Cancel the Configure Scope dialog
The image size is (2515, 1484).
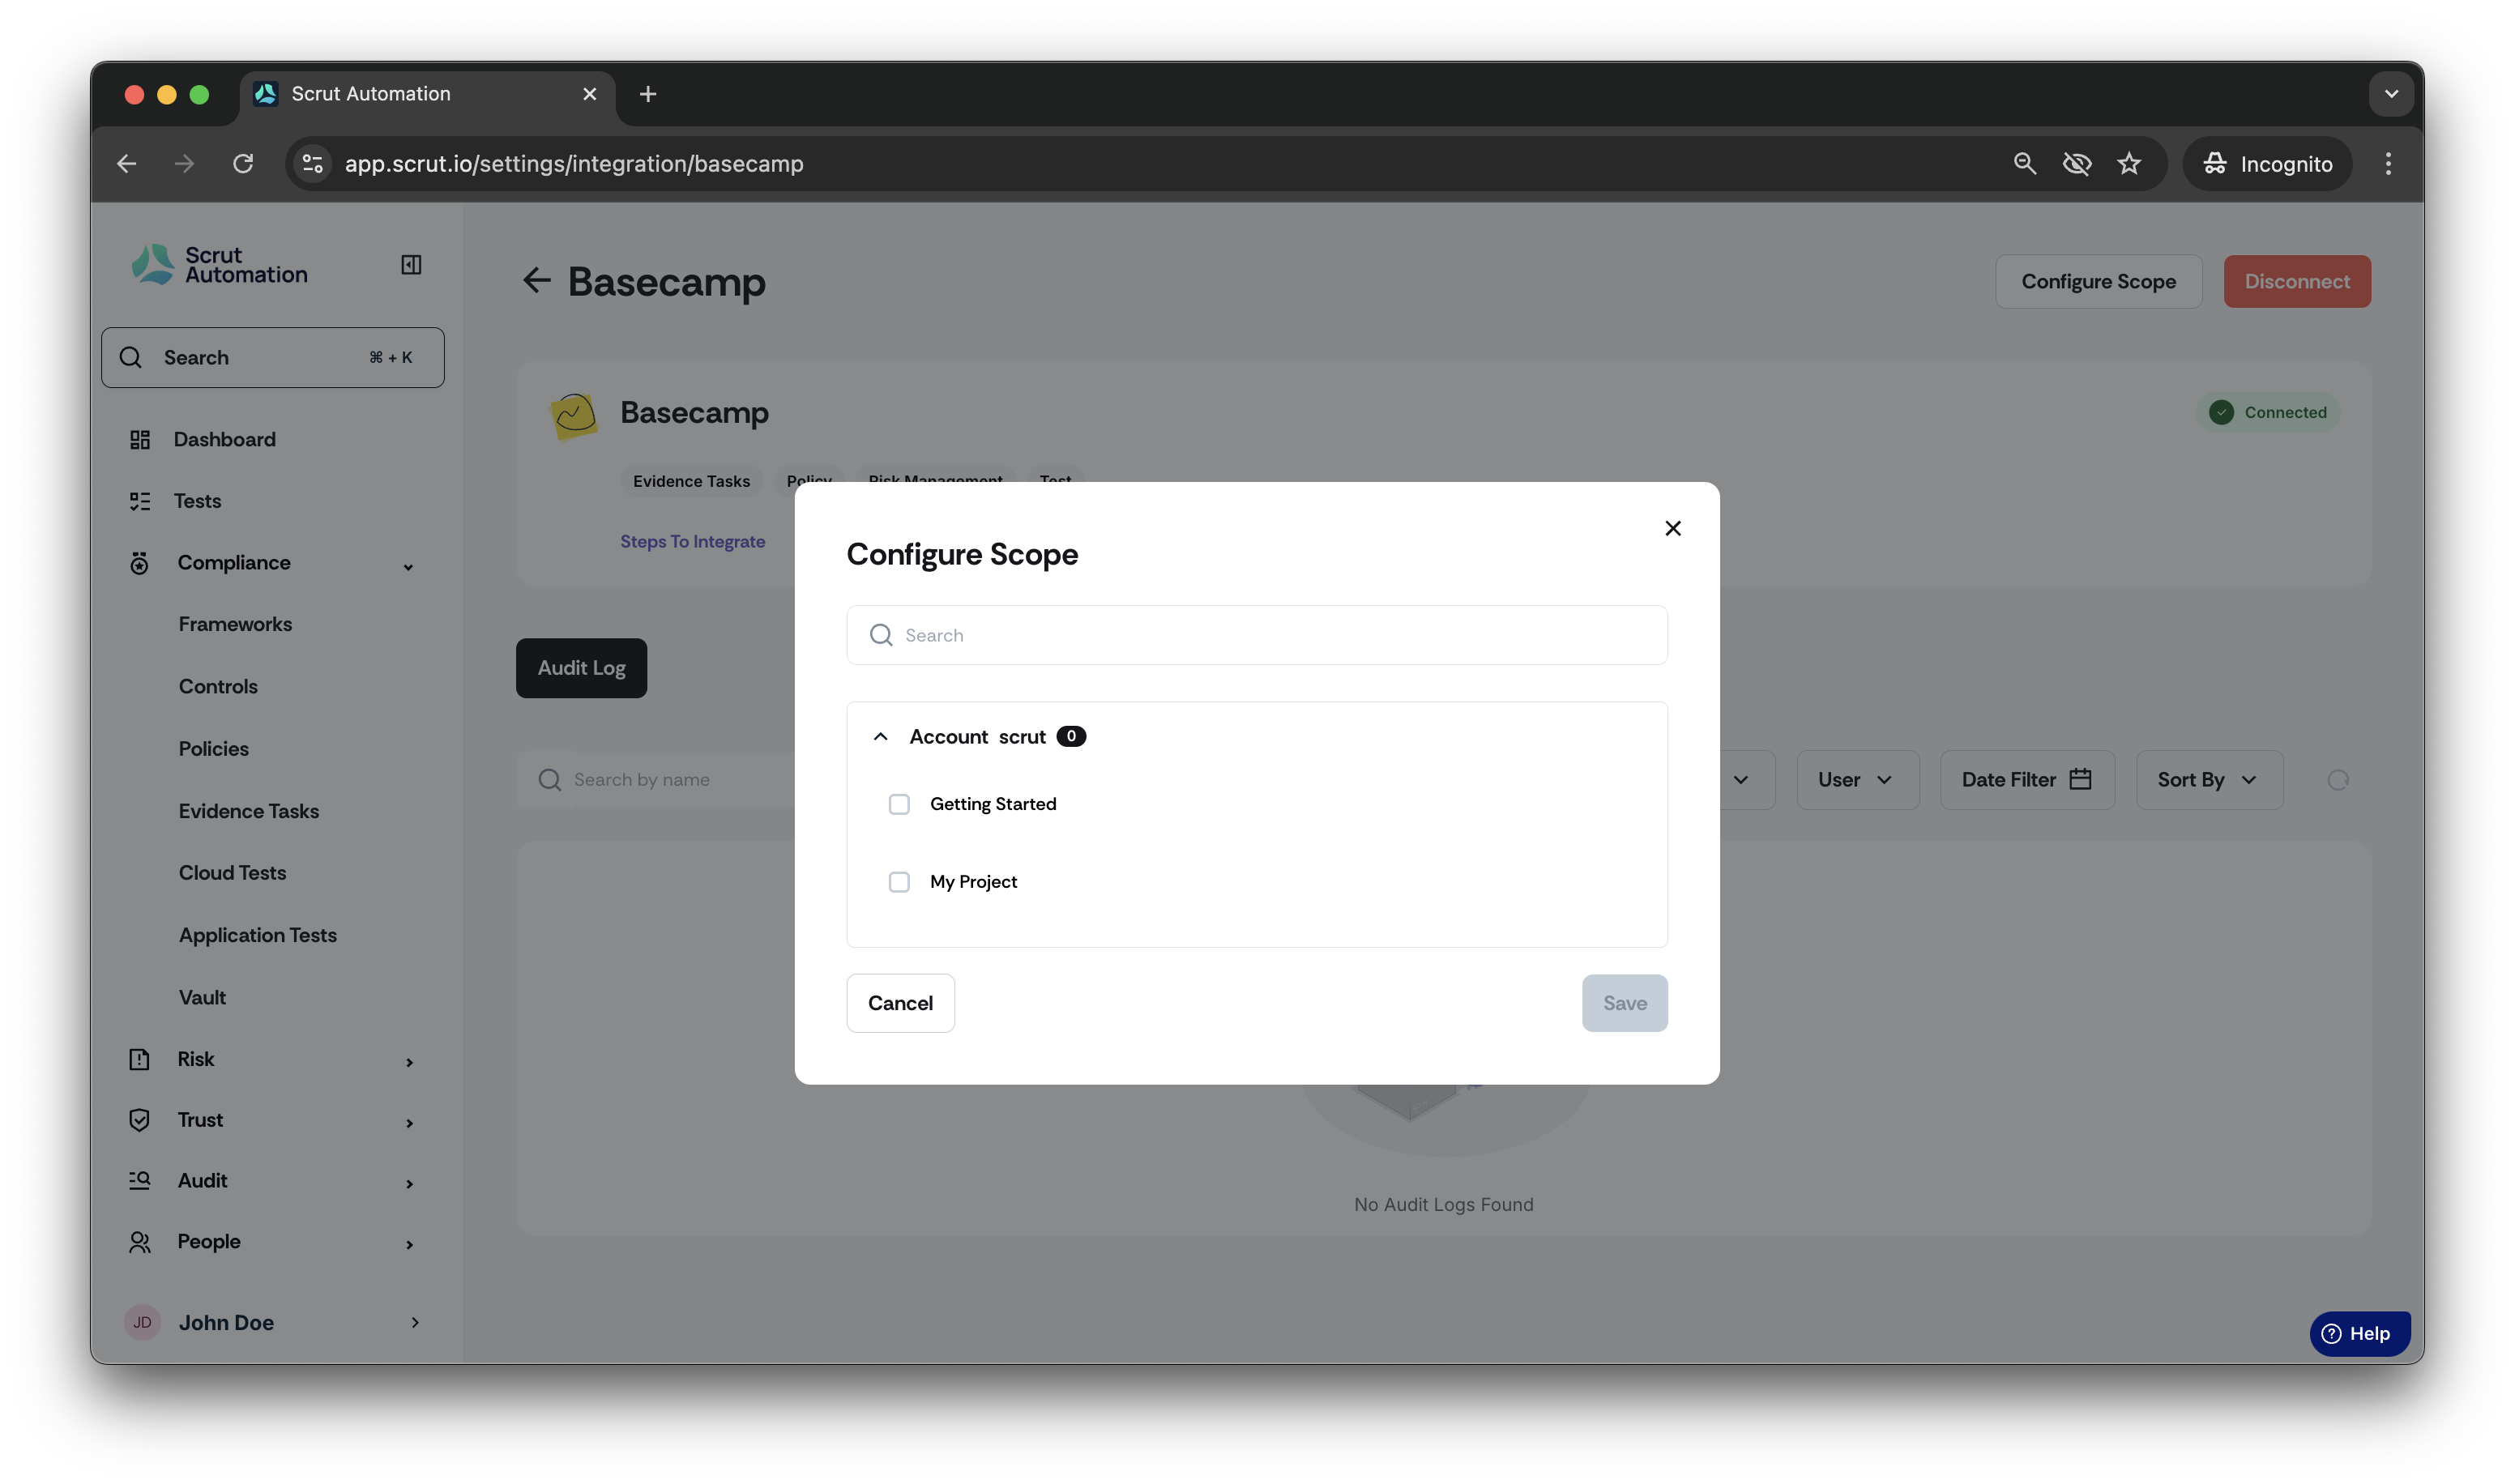pyautogui.click(x=900, y=1003)
